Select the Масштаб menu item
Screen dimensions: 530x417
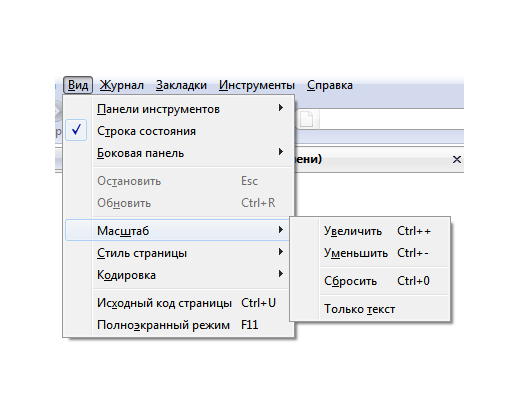pos(177,230)
